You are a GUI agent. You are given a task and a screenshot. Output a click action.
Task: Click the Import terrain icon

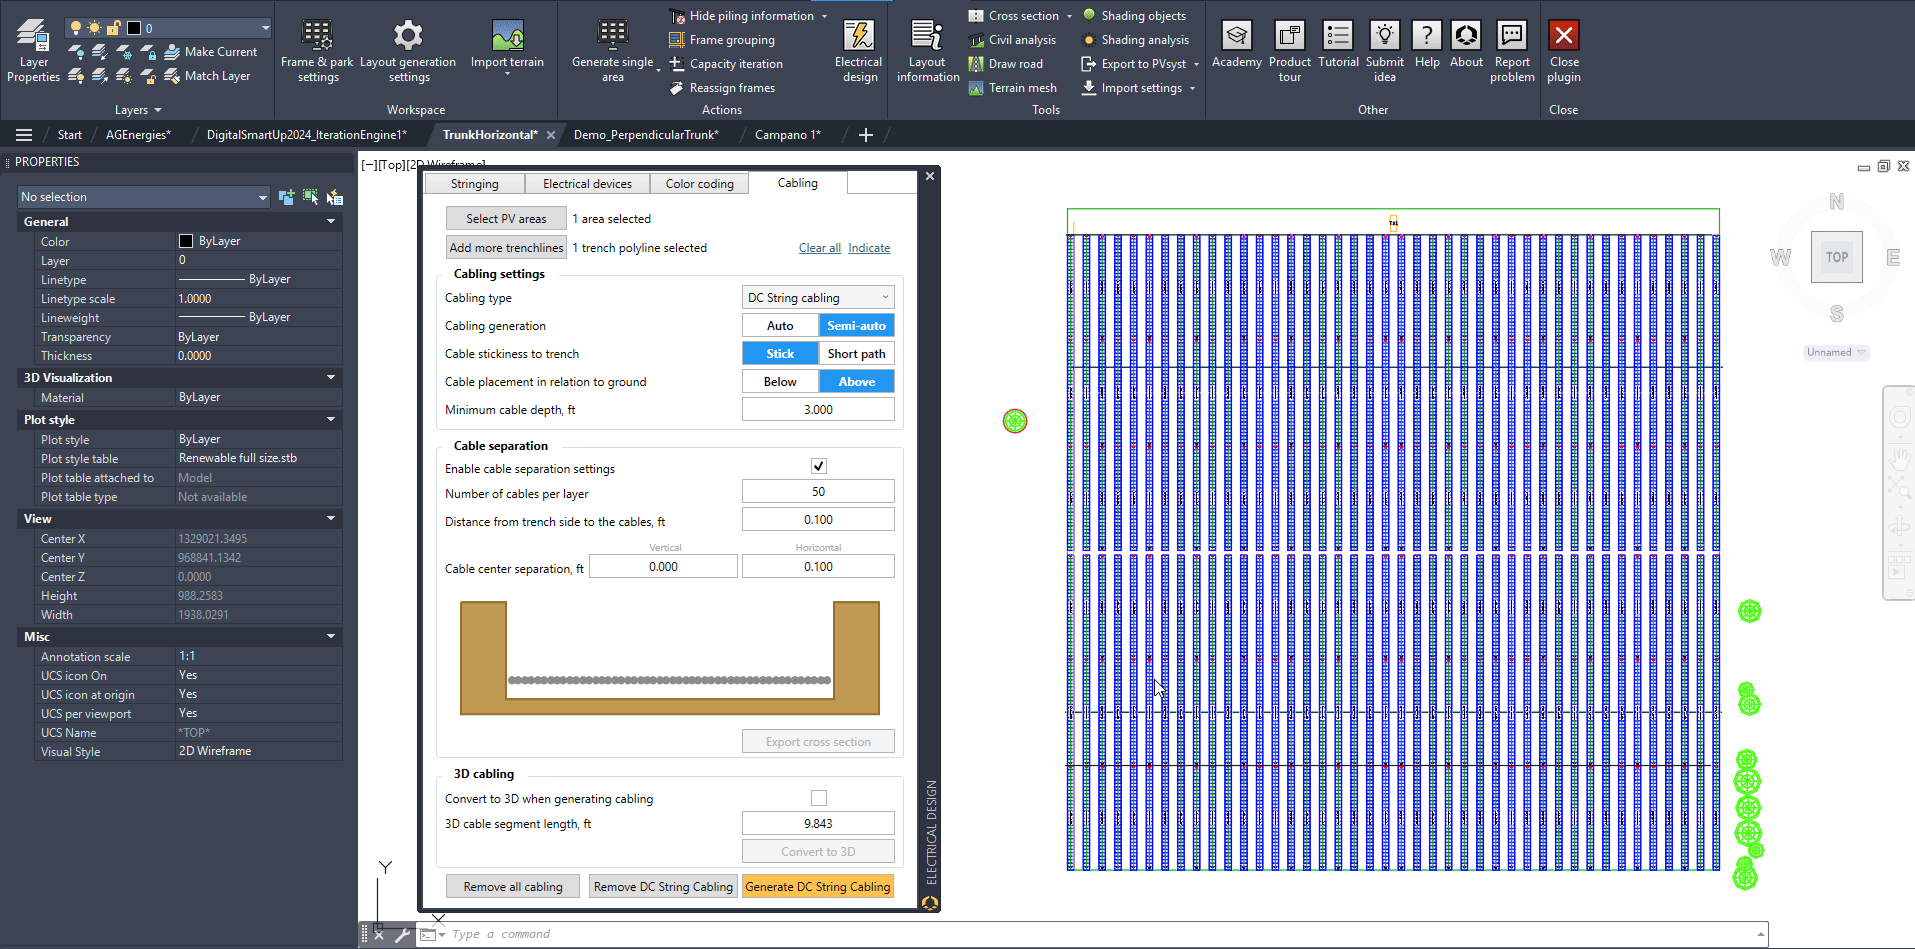(507, 36)
